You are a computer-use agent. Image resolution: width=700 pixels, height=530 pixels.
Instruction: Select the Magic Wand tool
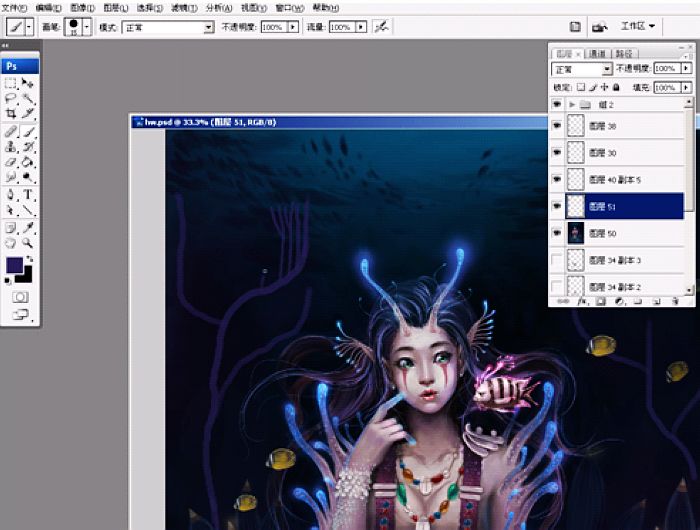[28, 98]
